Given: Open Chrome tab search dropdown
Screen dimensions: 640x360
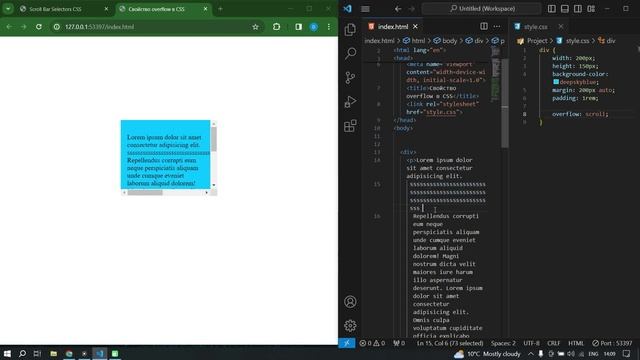Looking at the screenshot, I should [8, 9].
